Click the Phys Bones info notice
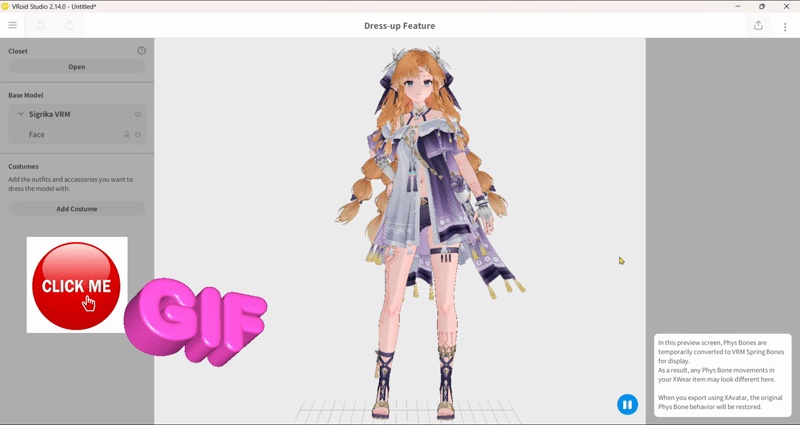Viewport: 800px width, 425px height. [722, 375]
